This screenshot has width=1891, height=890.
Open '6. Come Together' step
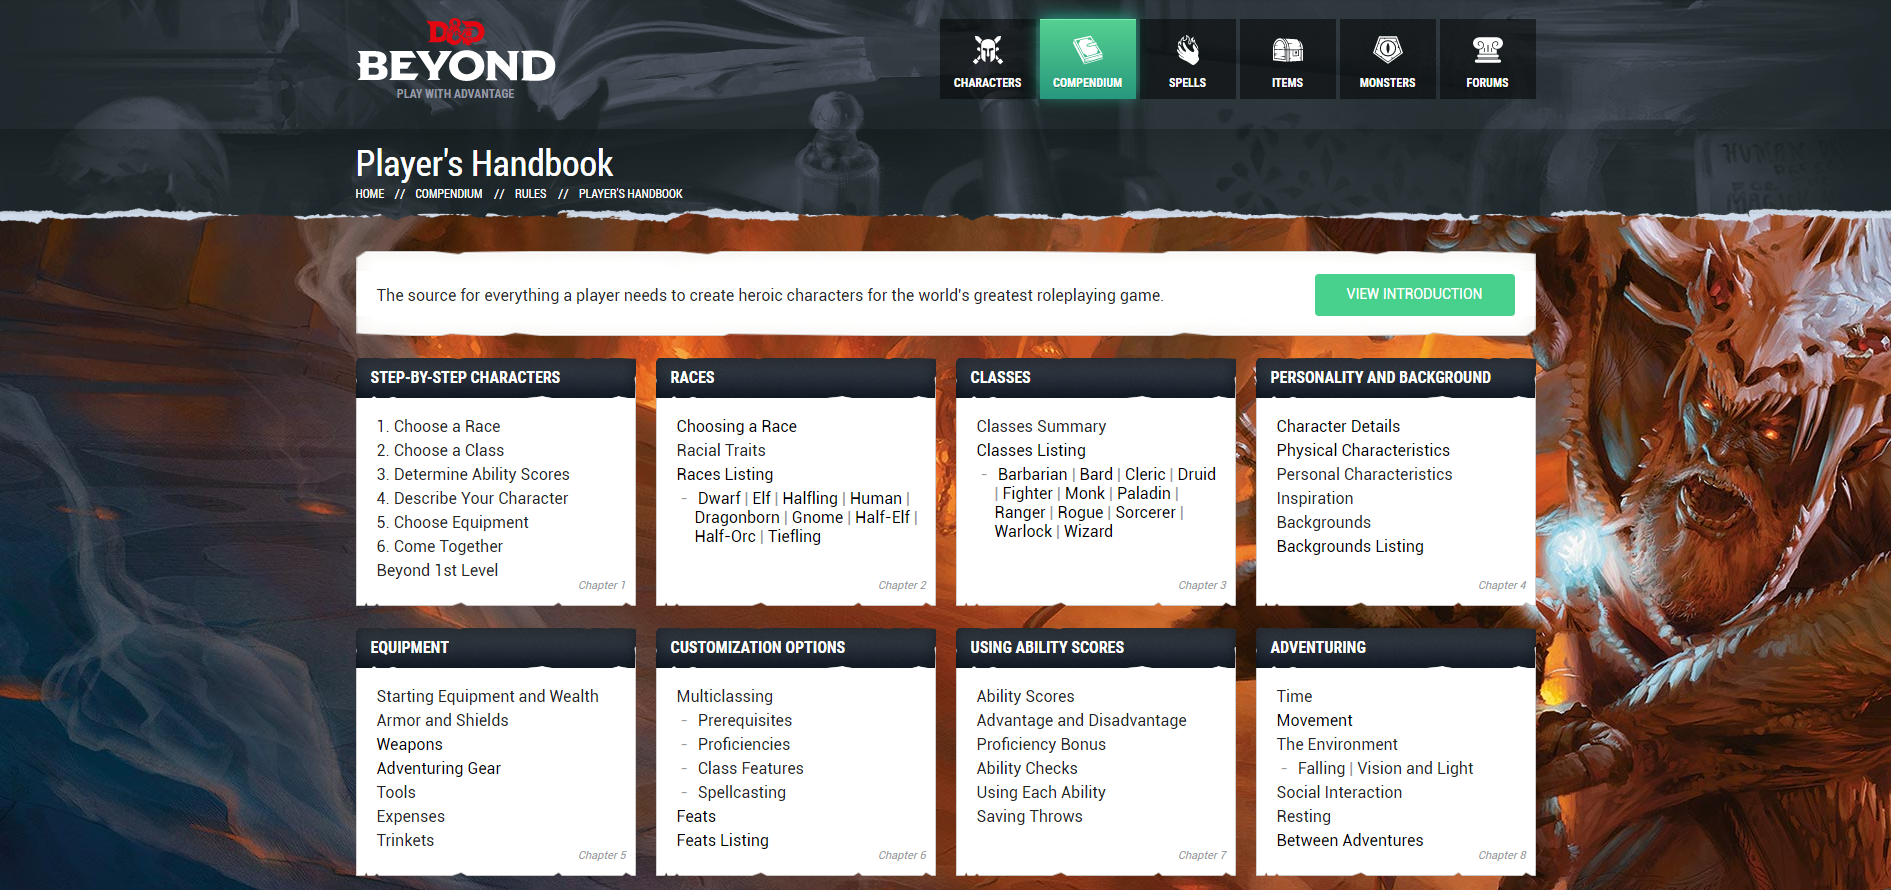439,546
